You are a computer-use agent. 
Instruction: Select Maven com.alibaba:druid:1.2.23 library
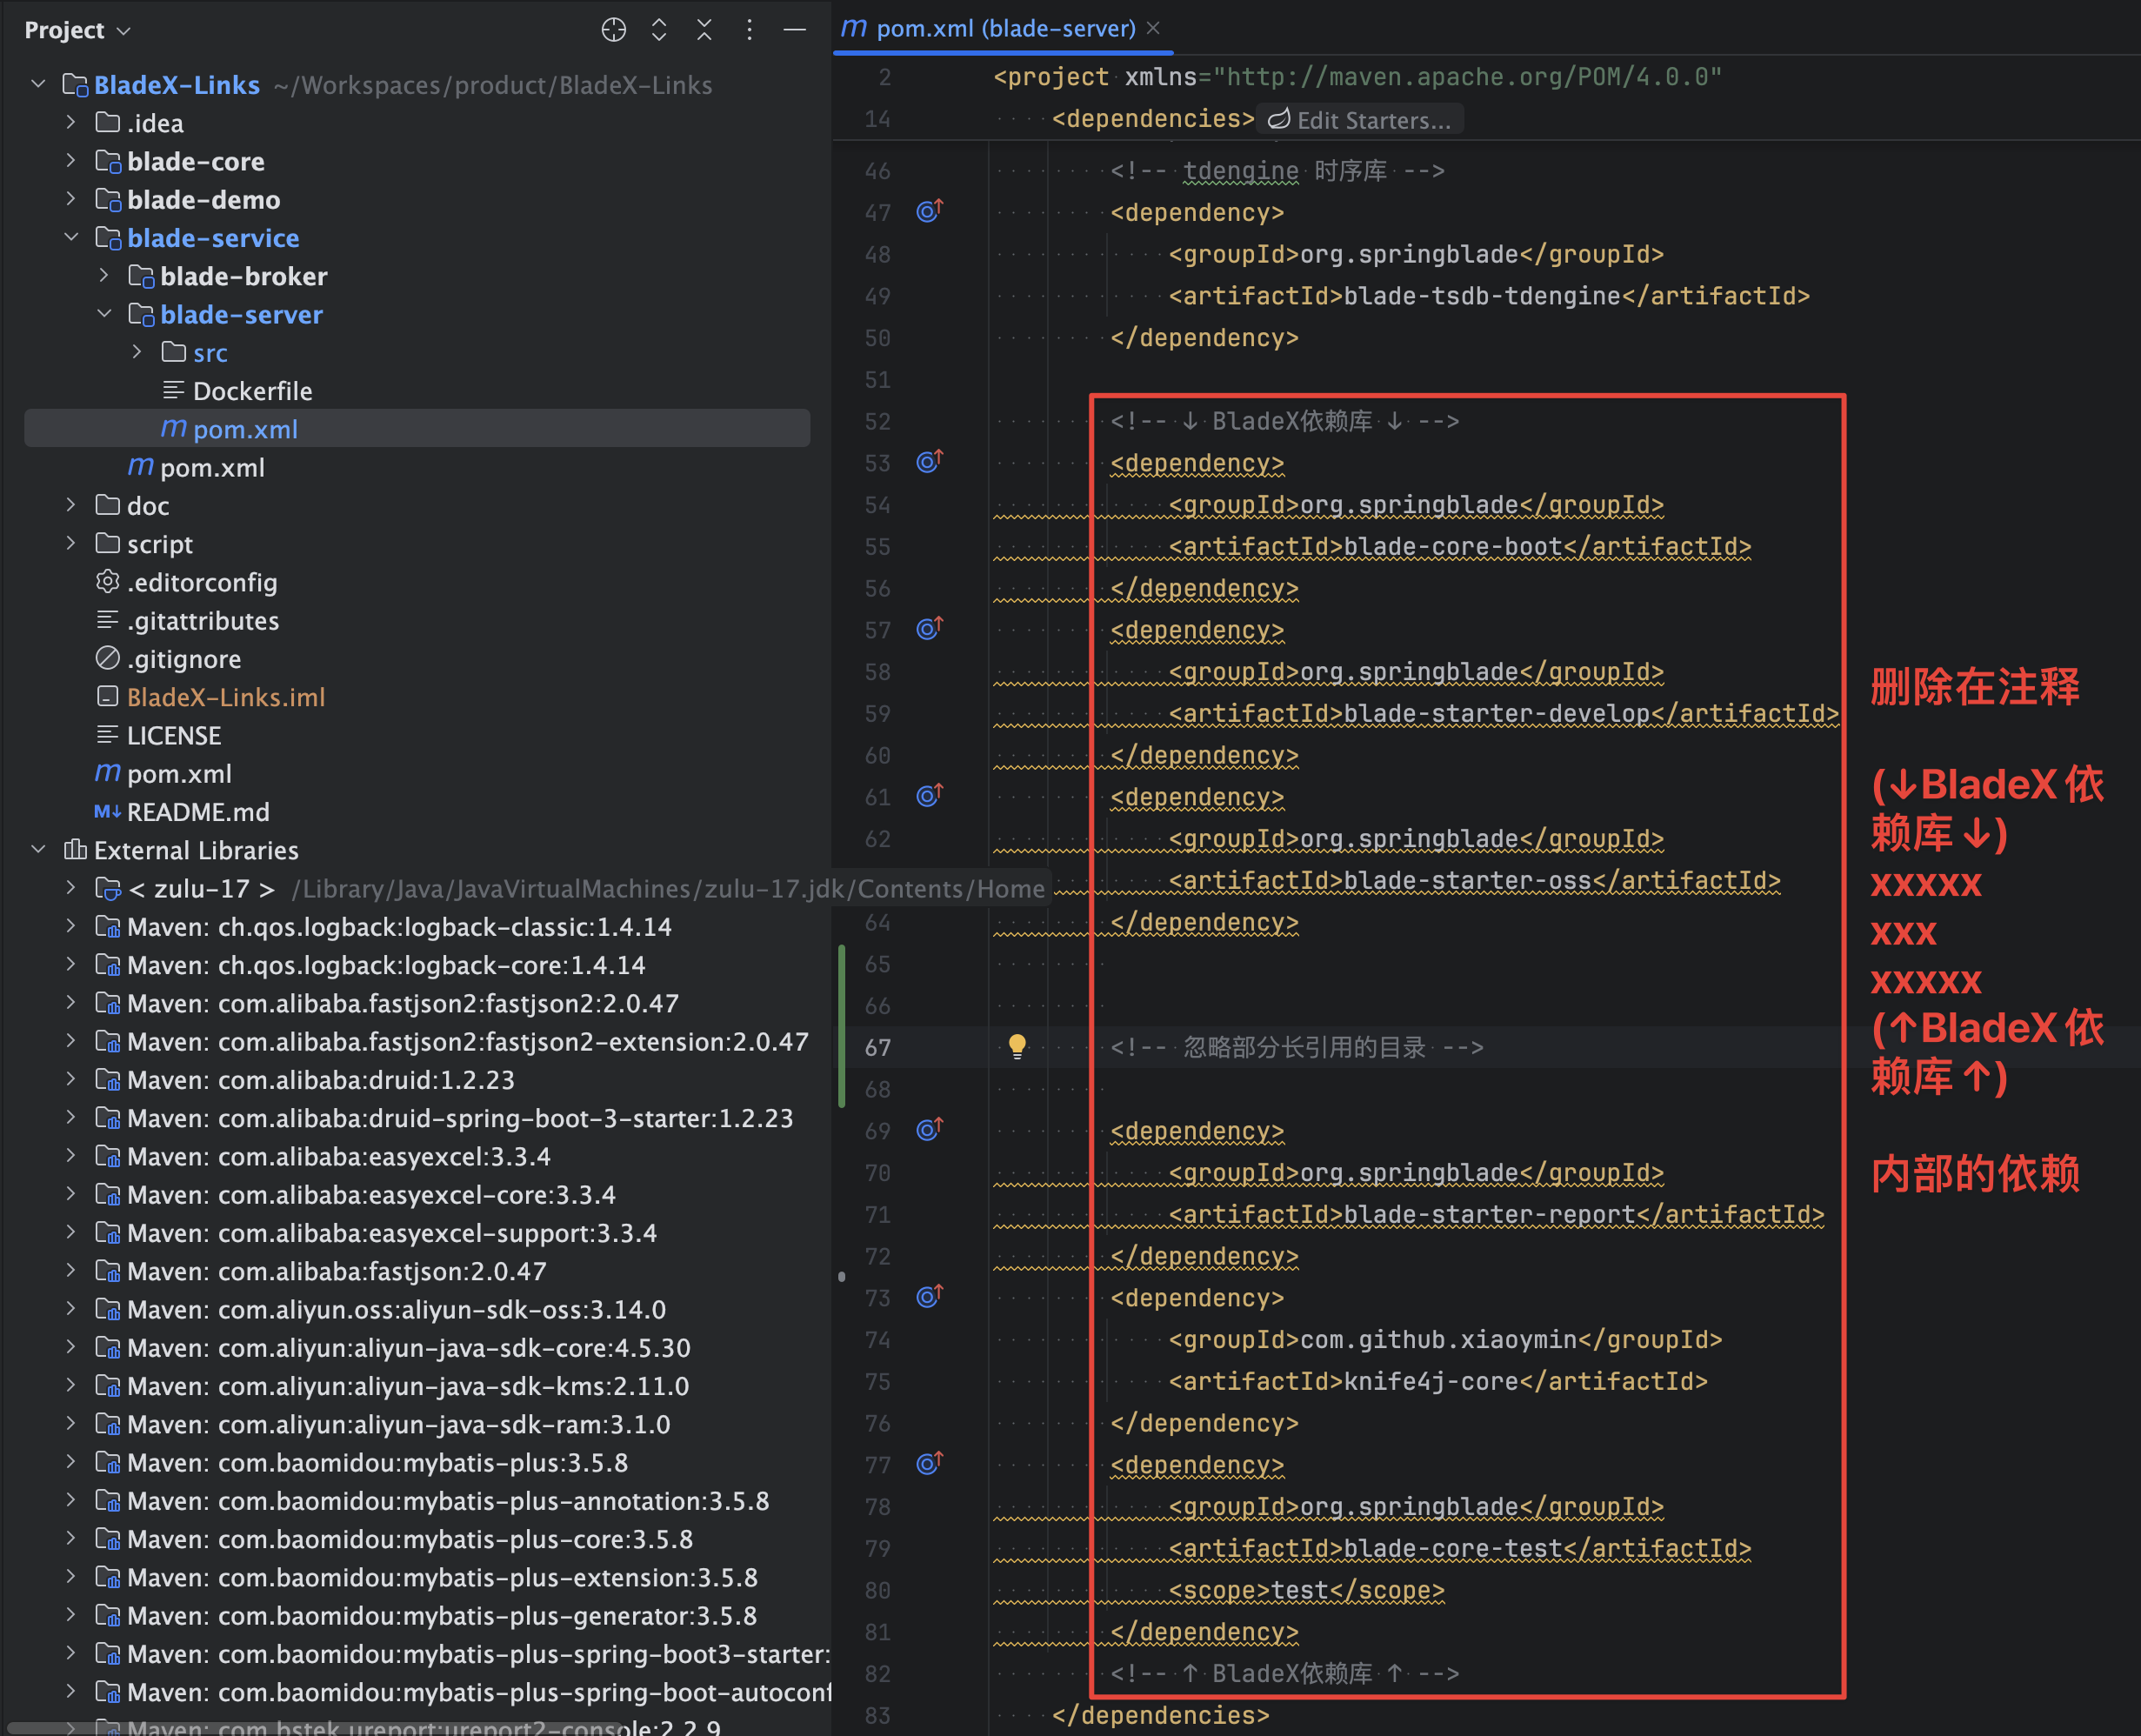point(320,1080)
